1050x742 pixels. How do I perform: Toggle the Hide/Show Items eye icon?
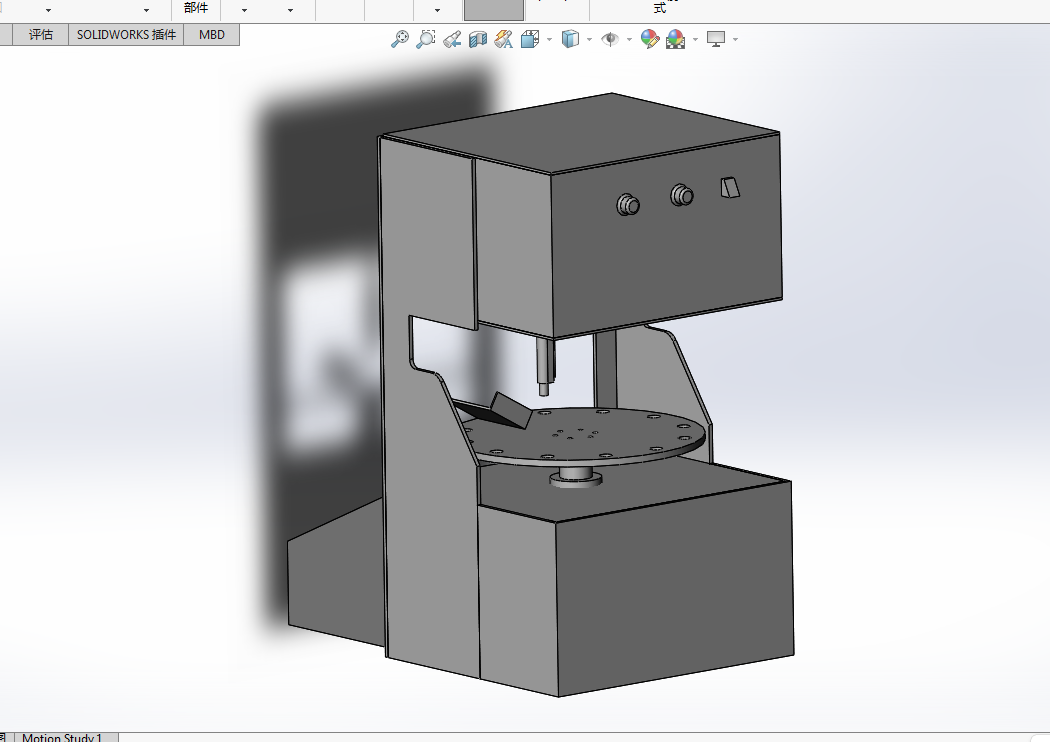[609, 40]
